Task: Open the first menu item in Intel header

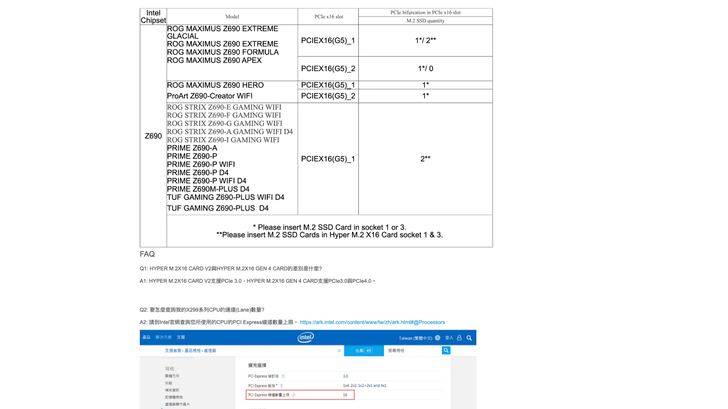Action: pyautogui.click(x=146, y=337)
